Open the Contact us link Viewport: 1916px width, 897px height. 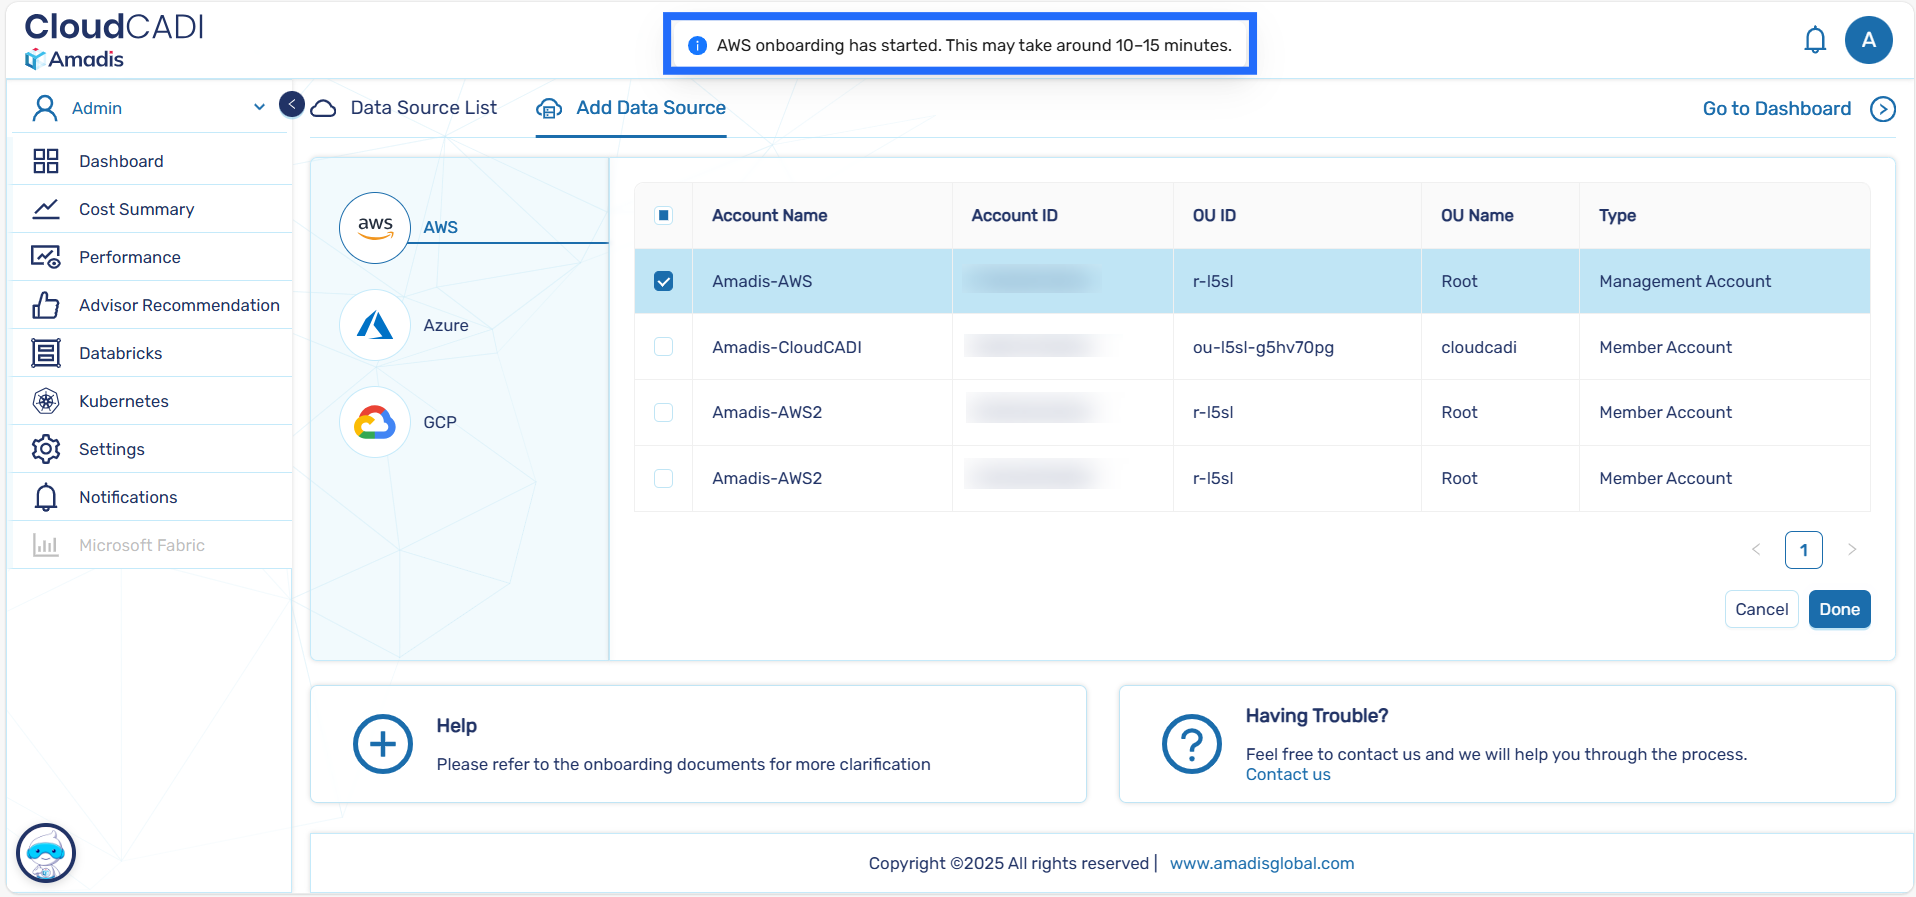click(x=1287, y=774)
